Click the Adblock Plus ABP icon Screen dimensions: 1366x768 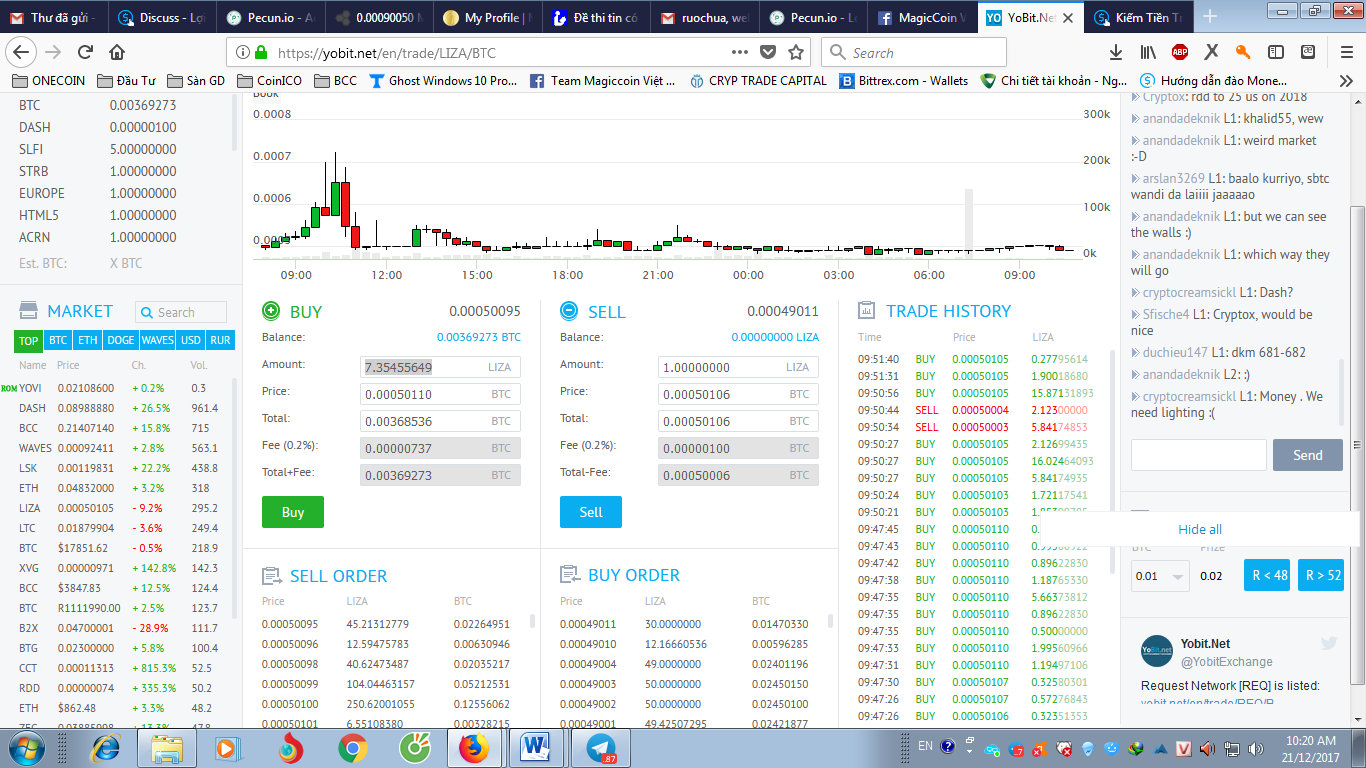(x=1180, y=52)
